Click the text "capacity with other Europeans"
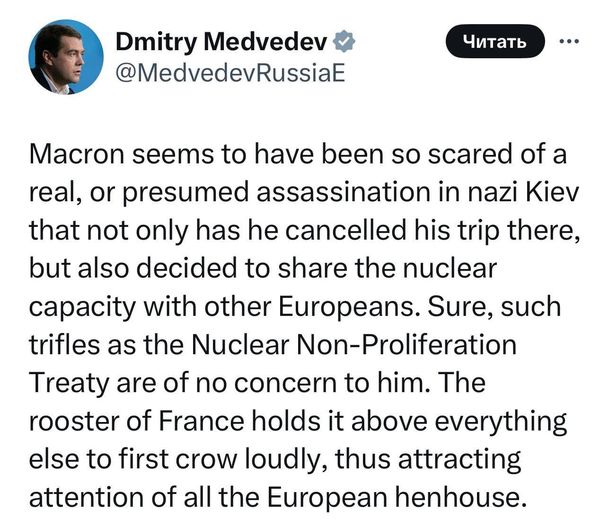Screen dimensions: 600x529 pyautogui.click(x=223, y=307)
